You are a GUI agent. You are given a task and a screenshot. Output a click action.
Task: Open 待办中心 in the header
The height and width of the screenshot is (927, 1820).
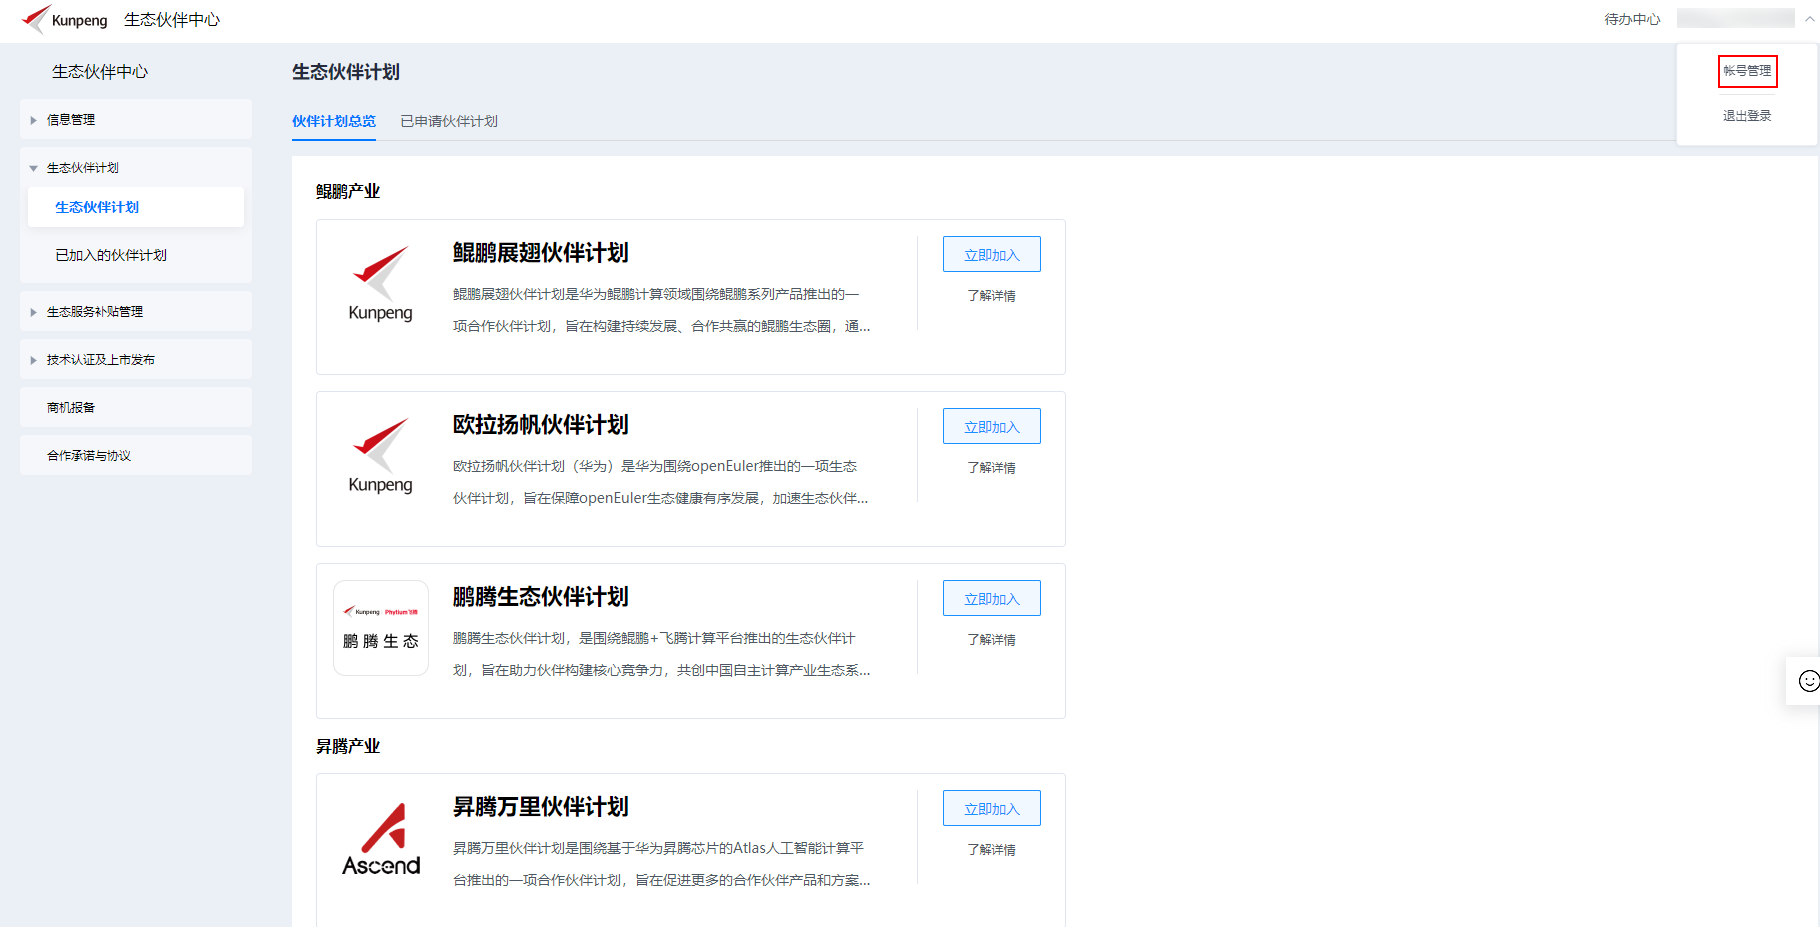1632,19
